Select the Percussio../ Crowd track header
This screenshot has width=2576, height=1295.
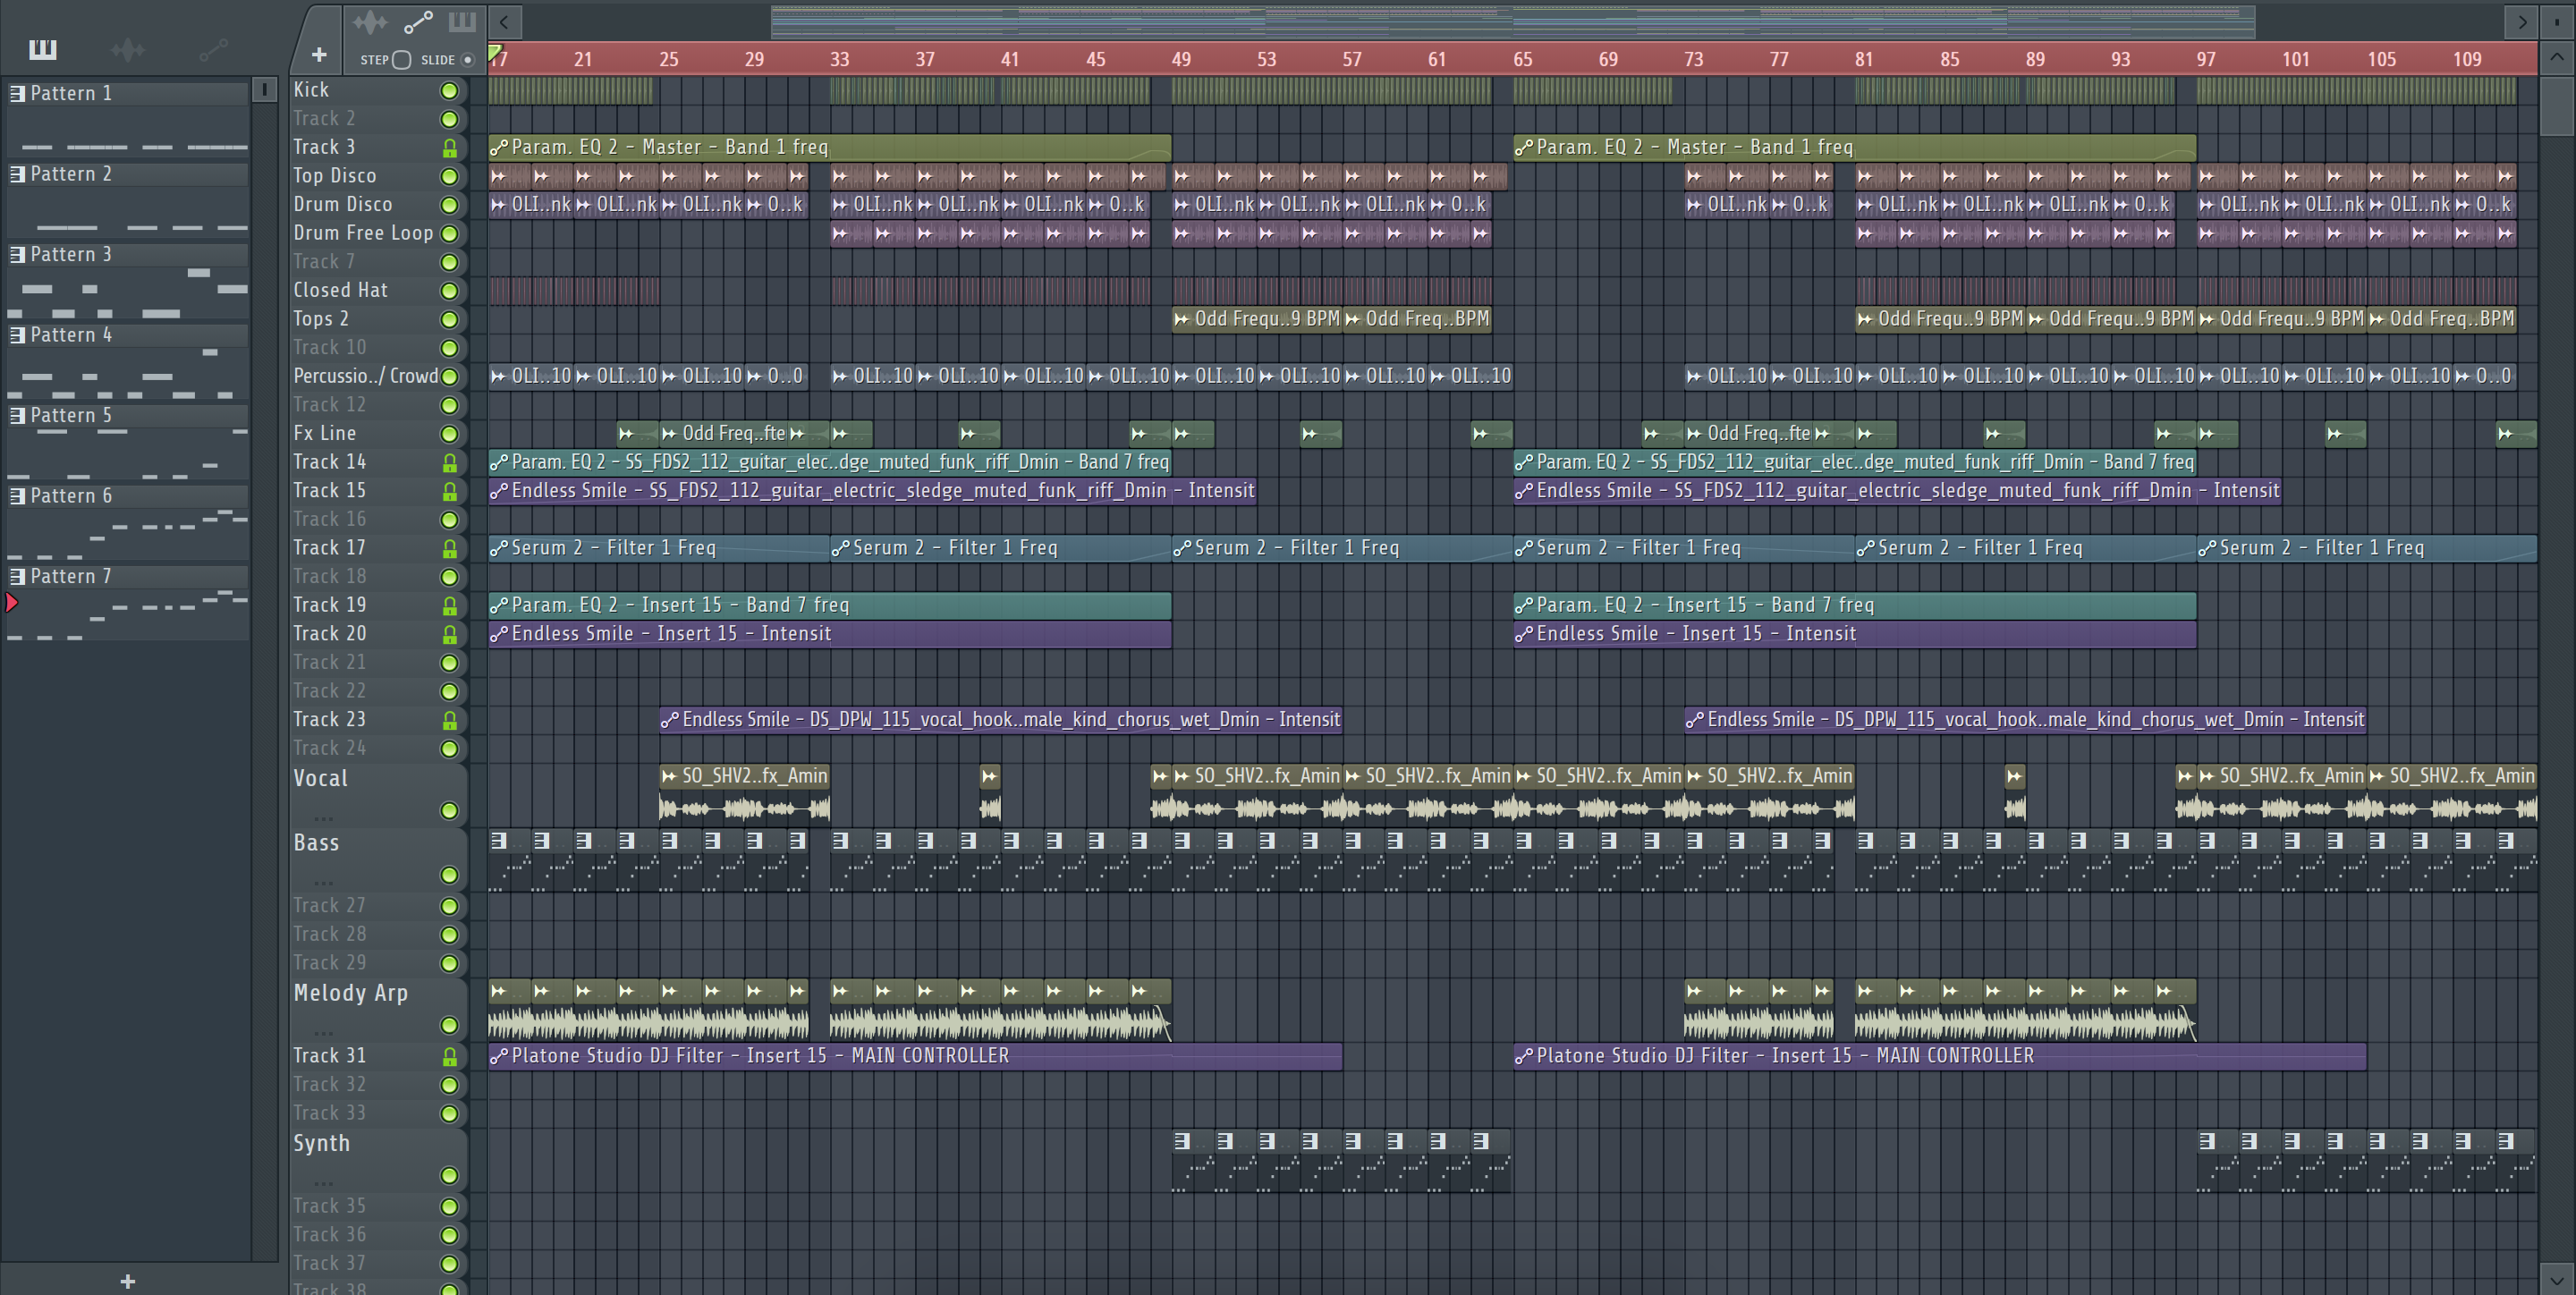coord(378,376)
